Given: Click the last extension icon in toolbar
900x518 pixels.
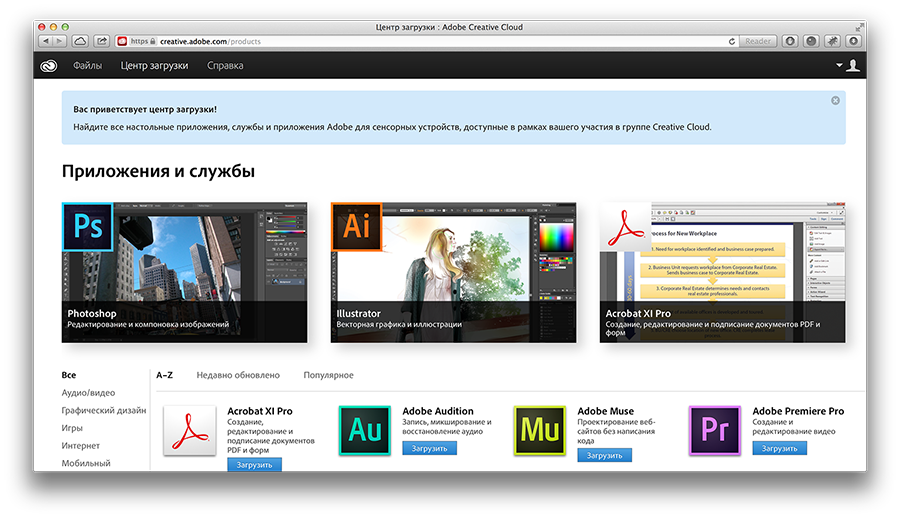Looking at the screenshot, I should click(854, 41).
